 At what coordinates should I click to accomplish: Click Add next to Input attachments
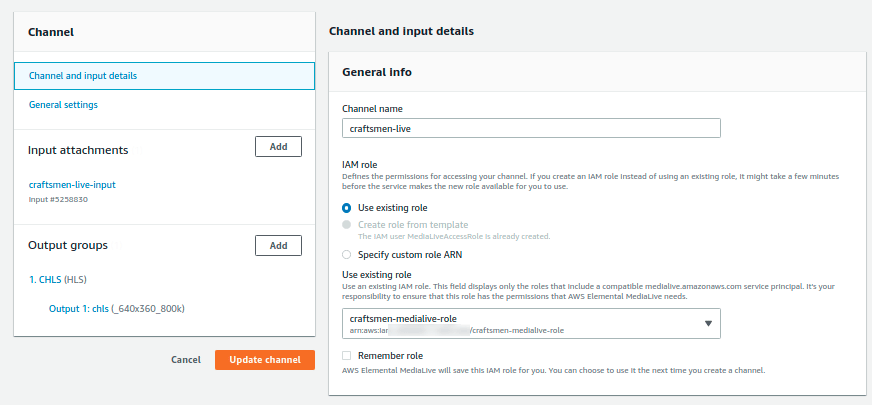tap(278, 147)
